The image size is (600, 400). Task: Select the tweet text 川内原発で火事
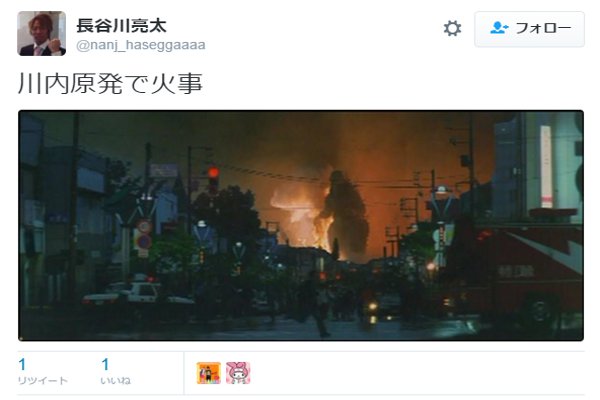110,83
